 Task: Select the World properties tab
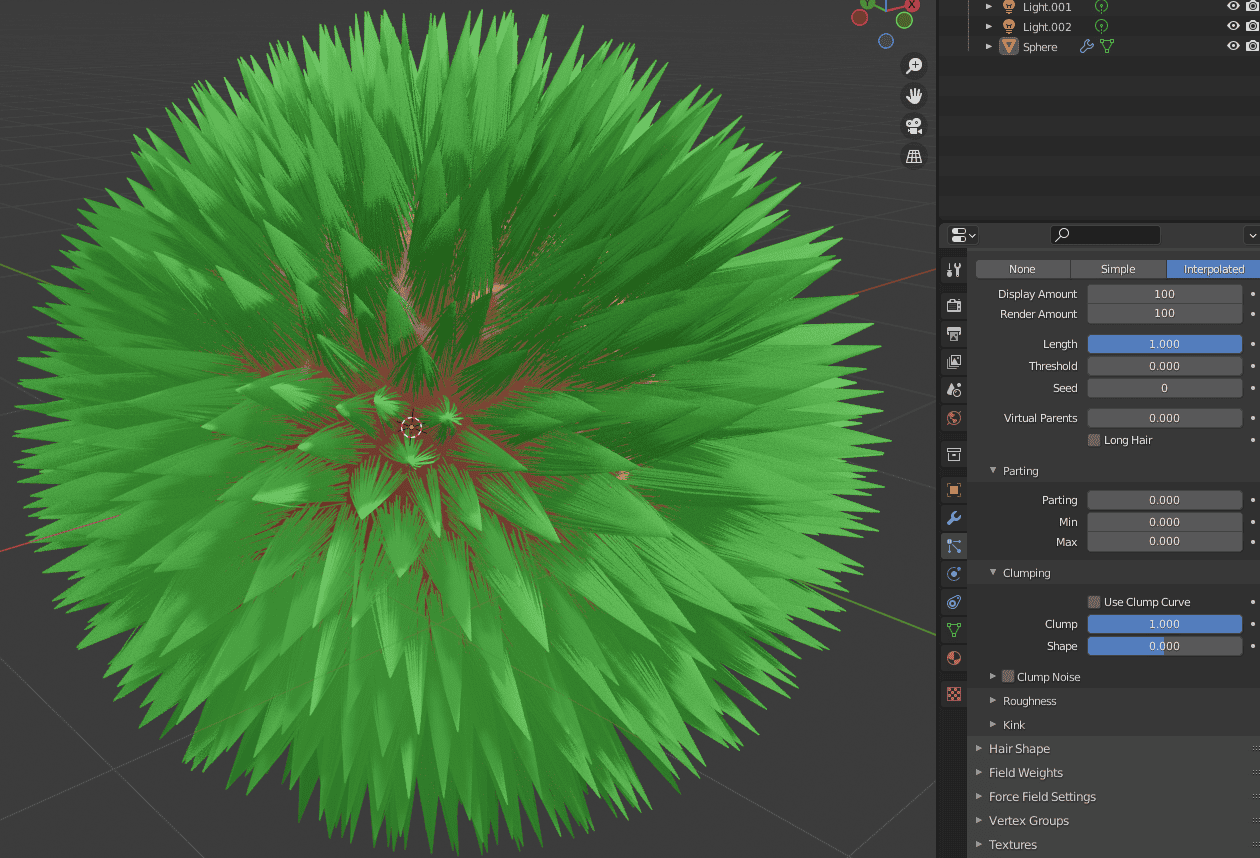tap(953, 417)
